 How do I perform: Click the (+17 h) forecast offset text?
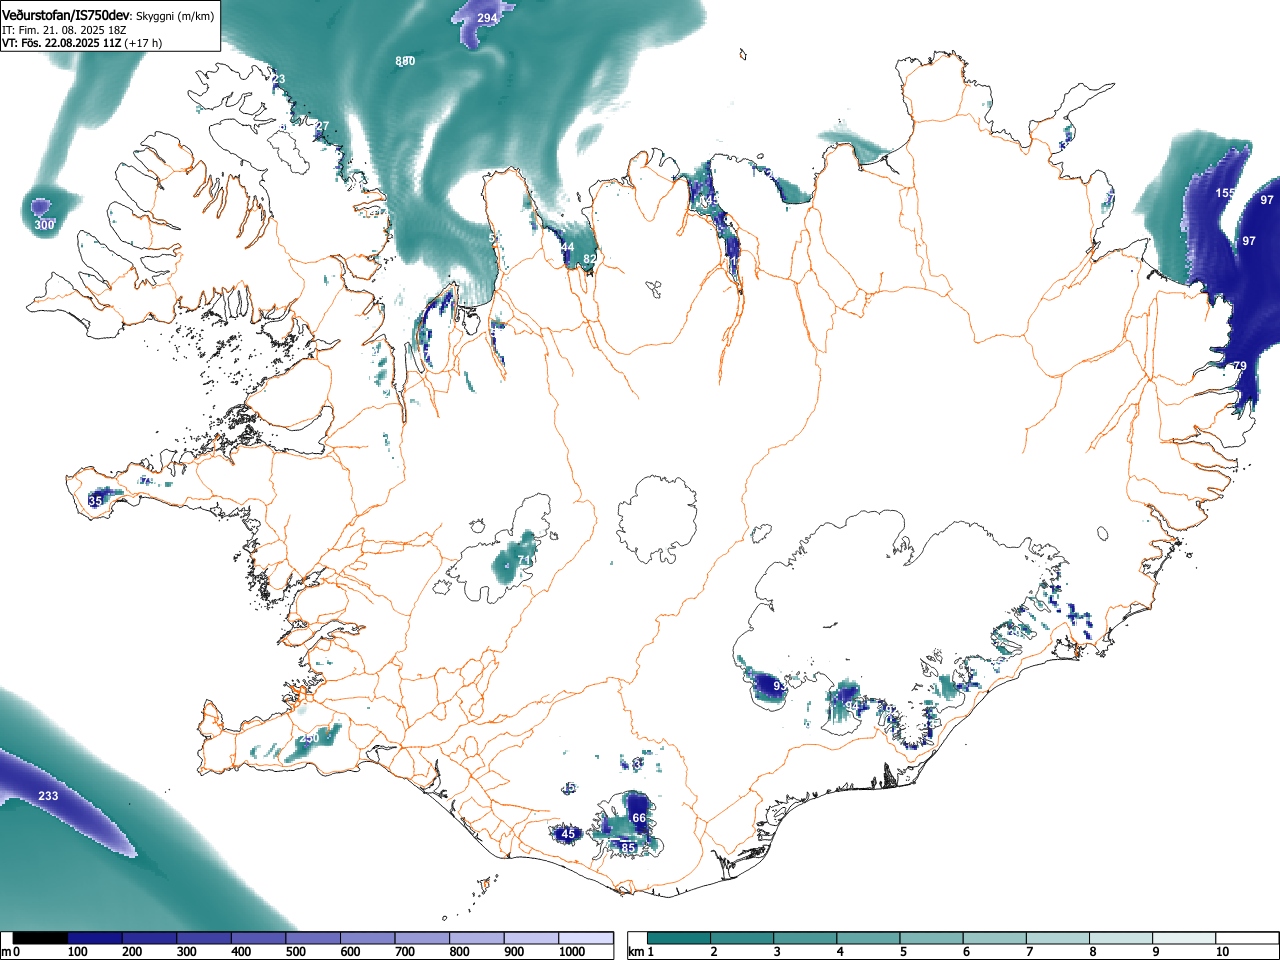144,43
